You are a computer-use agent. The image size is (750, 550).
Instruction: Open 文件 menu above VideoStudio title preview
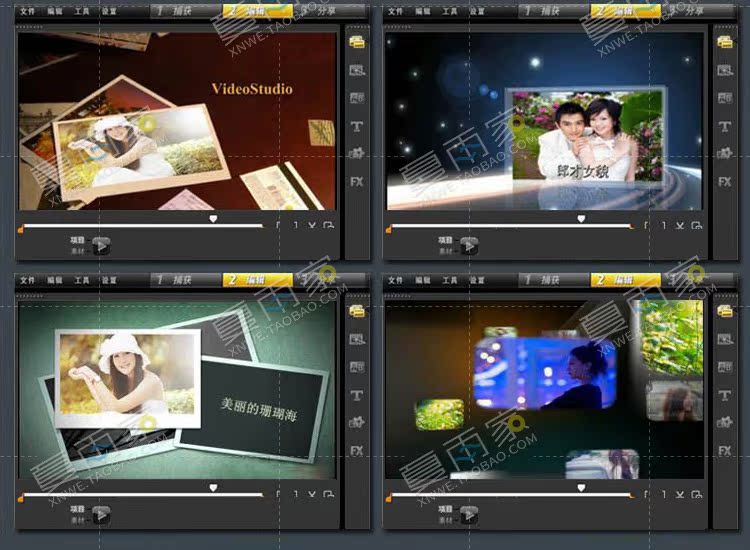(27, 11)
